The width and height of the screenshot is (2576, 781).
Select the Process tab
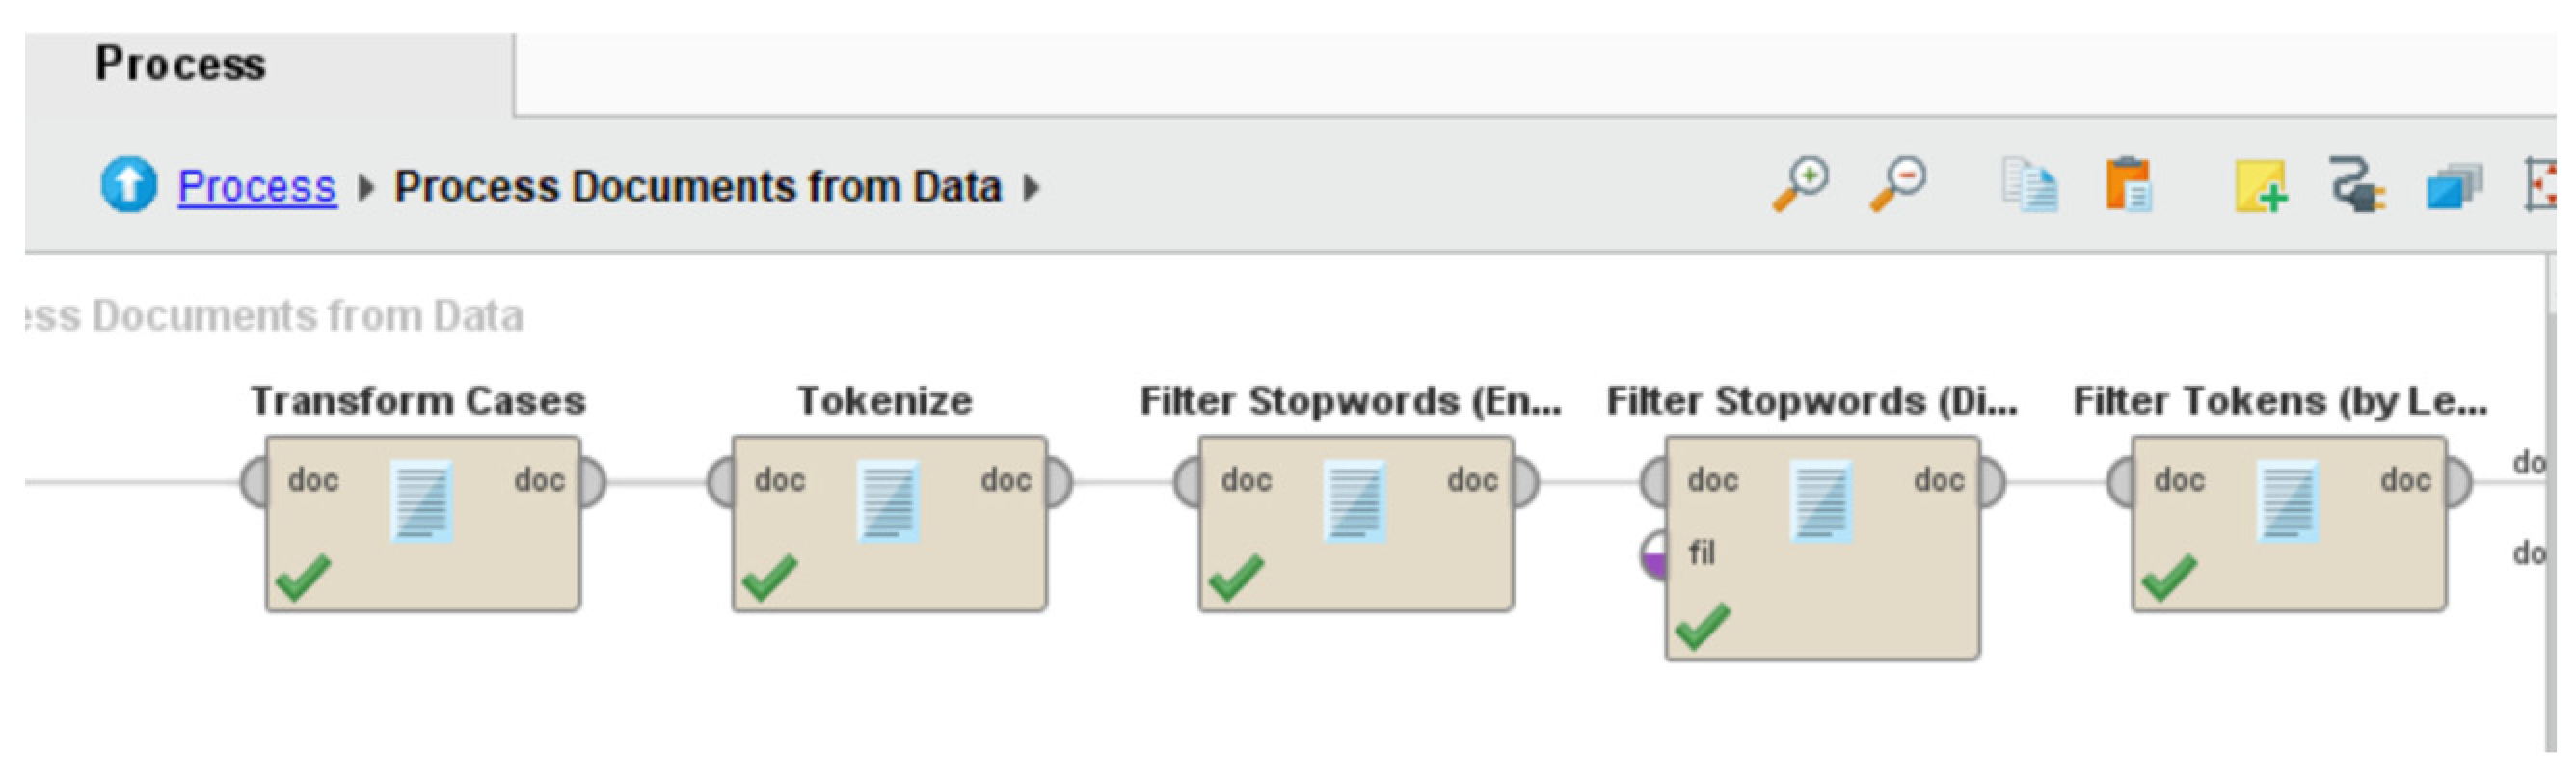[181, 65]
